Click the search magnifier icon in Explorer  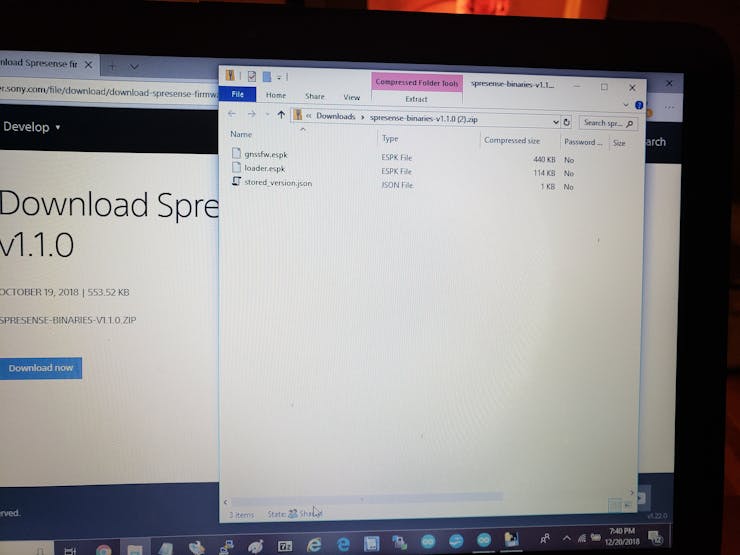(630, 124)
